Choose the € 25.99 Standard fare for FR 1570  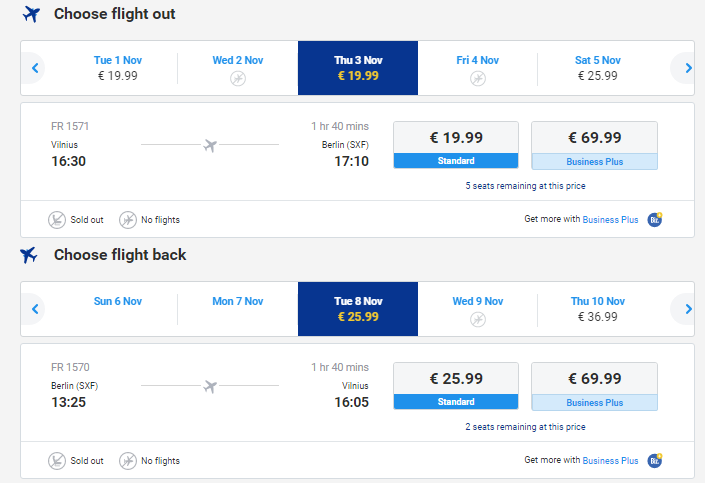click(456, 386)
